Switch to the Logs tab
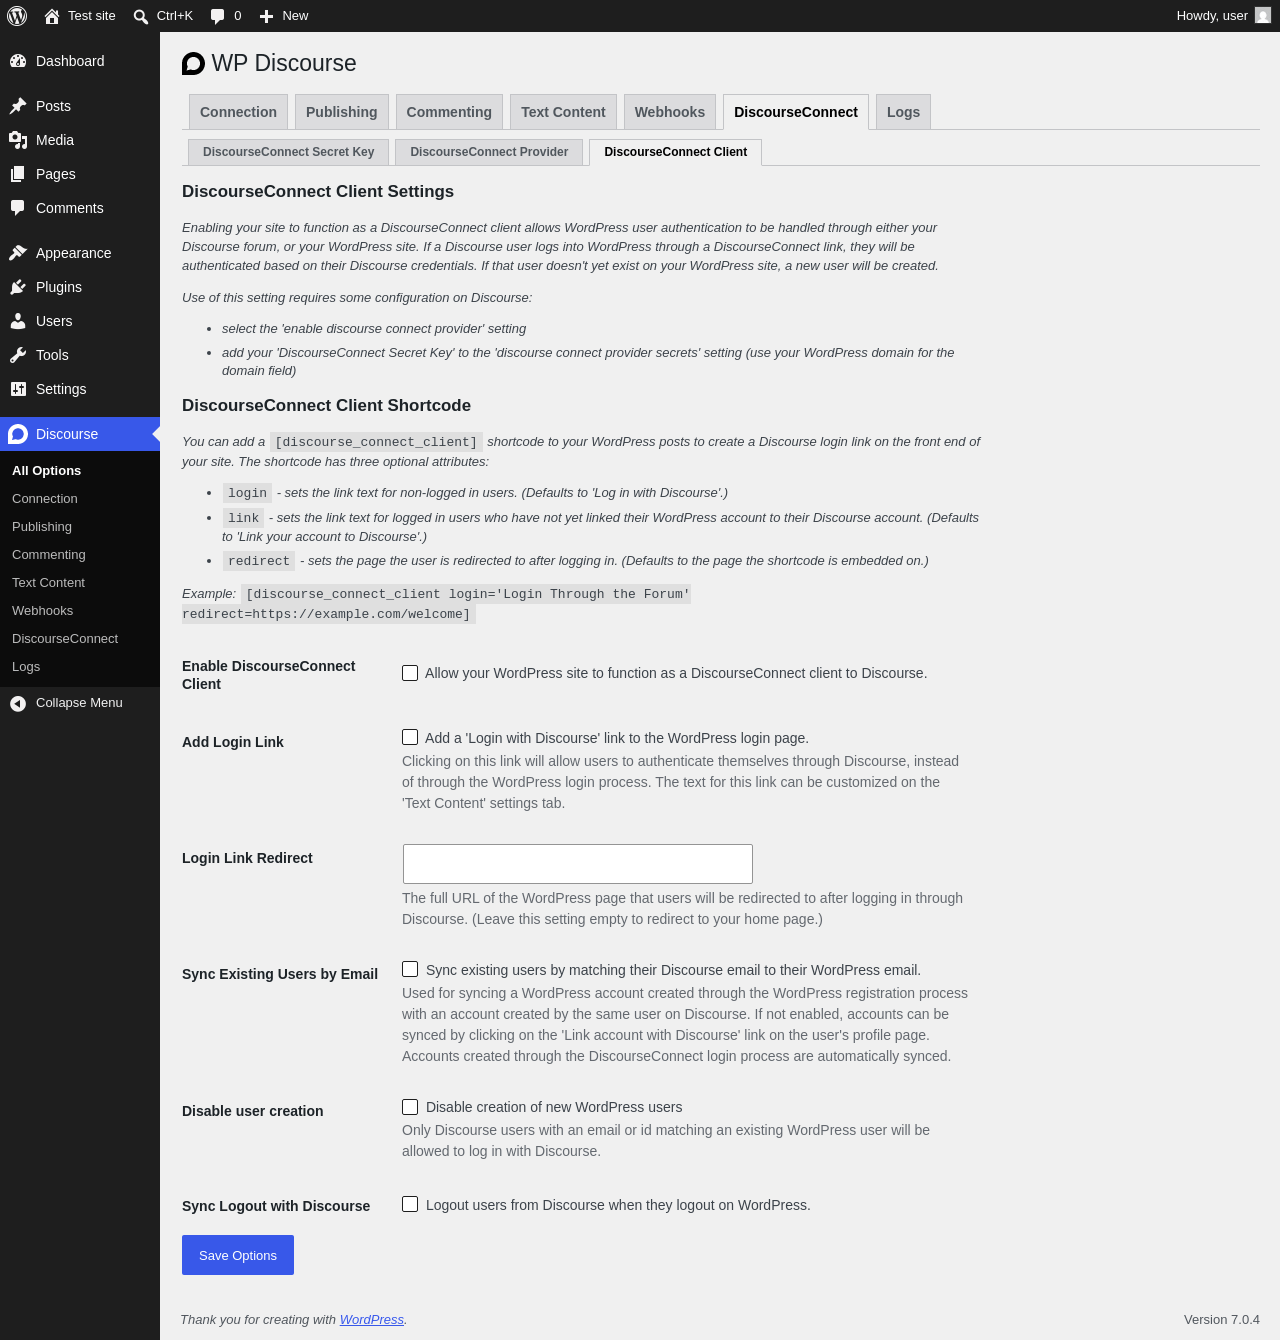Screen dimensions: 1280x1340 click(903, 112)
